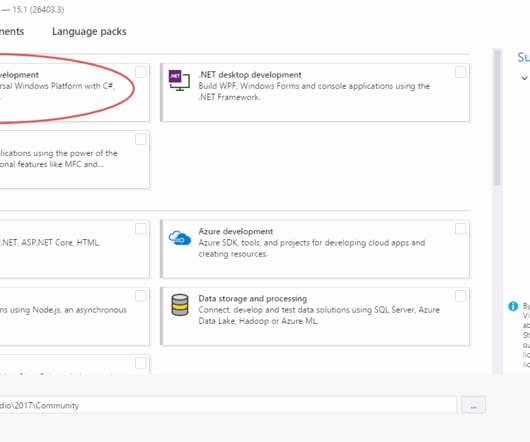The image size is (530, 442).
Task: Check the checkbox for the MFC features workload
Action: click(140, 139)
